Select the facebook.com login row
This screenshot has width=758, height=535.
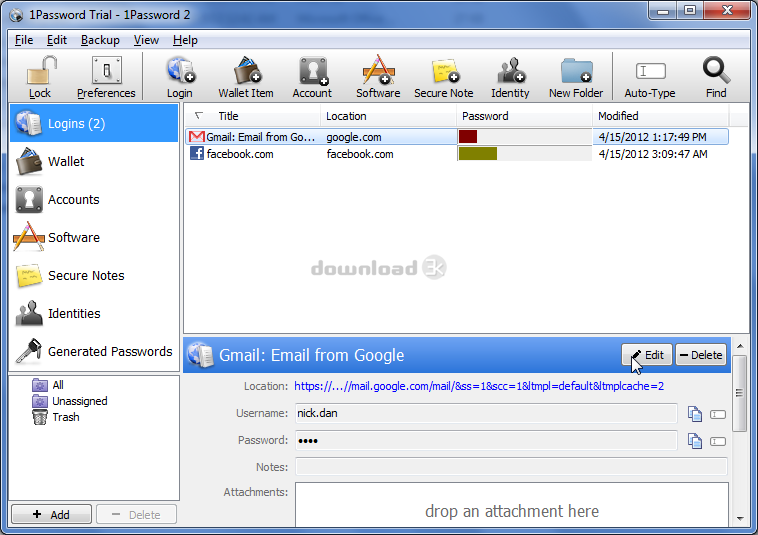pyautogui.click(x=457, y=154)
